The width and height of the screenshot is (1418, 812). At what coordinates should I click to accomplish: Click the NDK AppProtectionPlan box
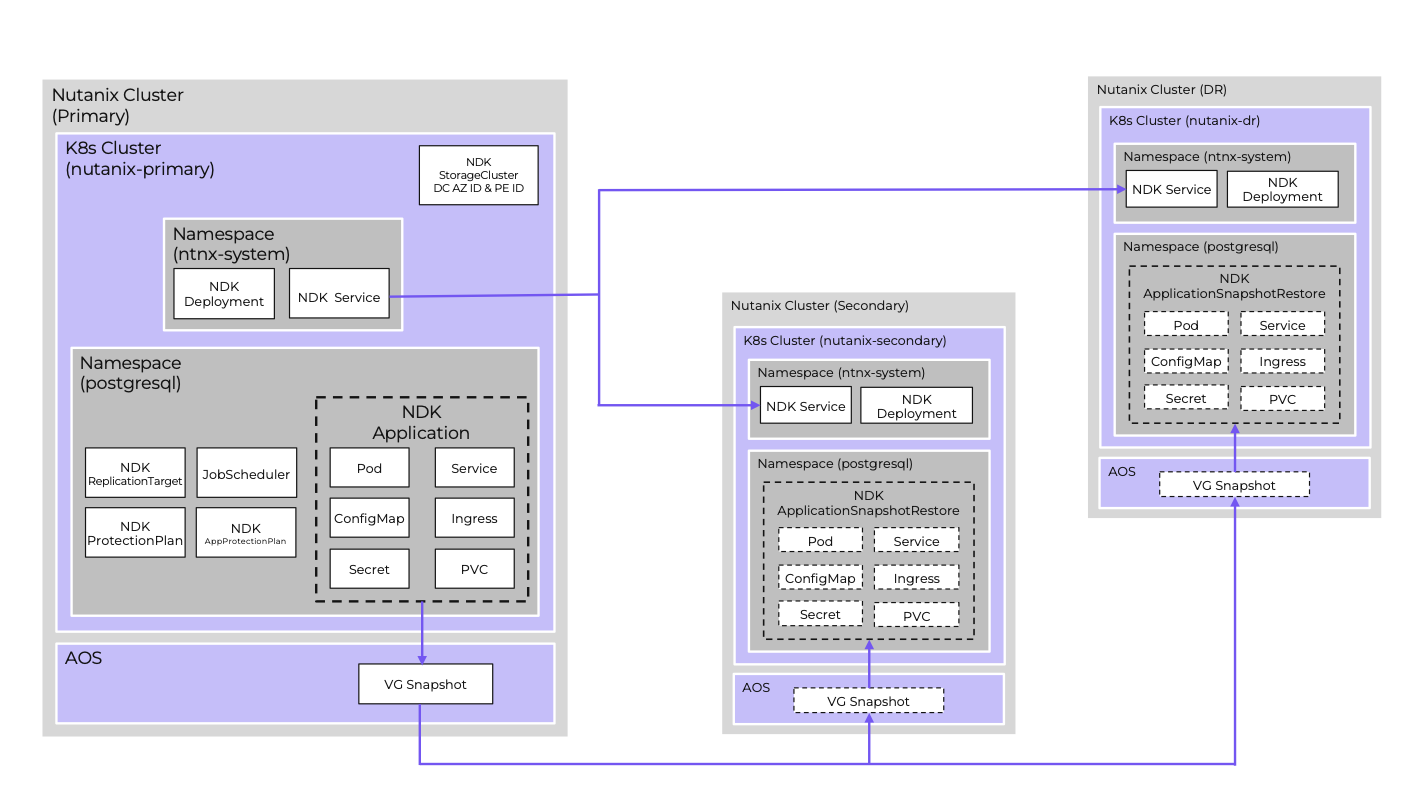pyautogui.click(x=246, y=533)
